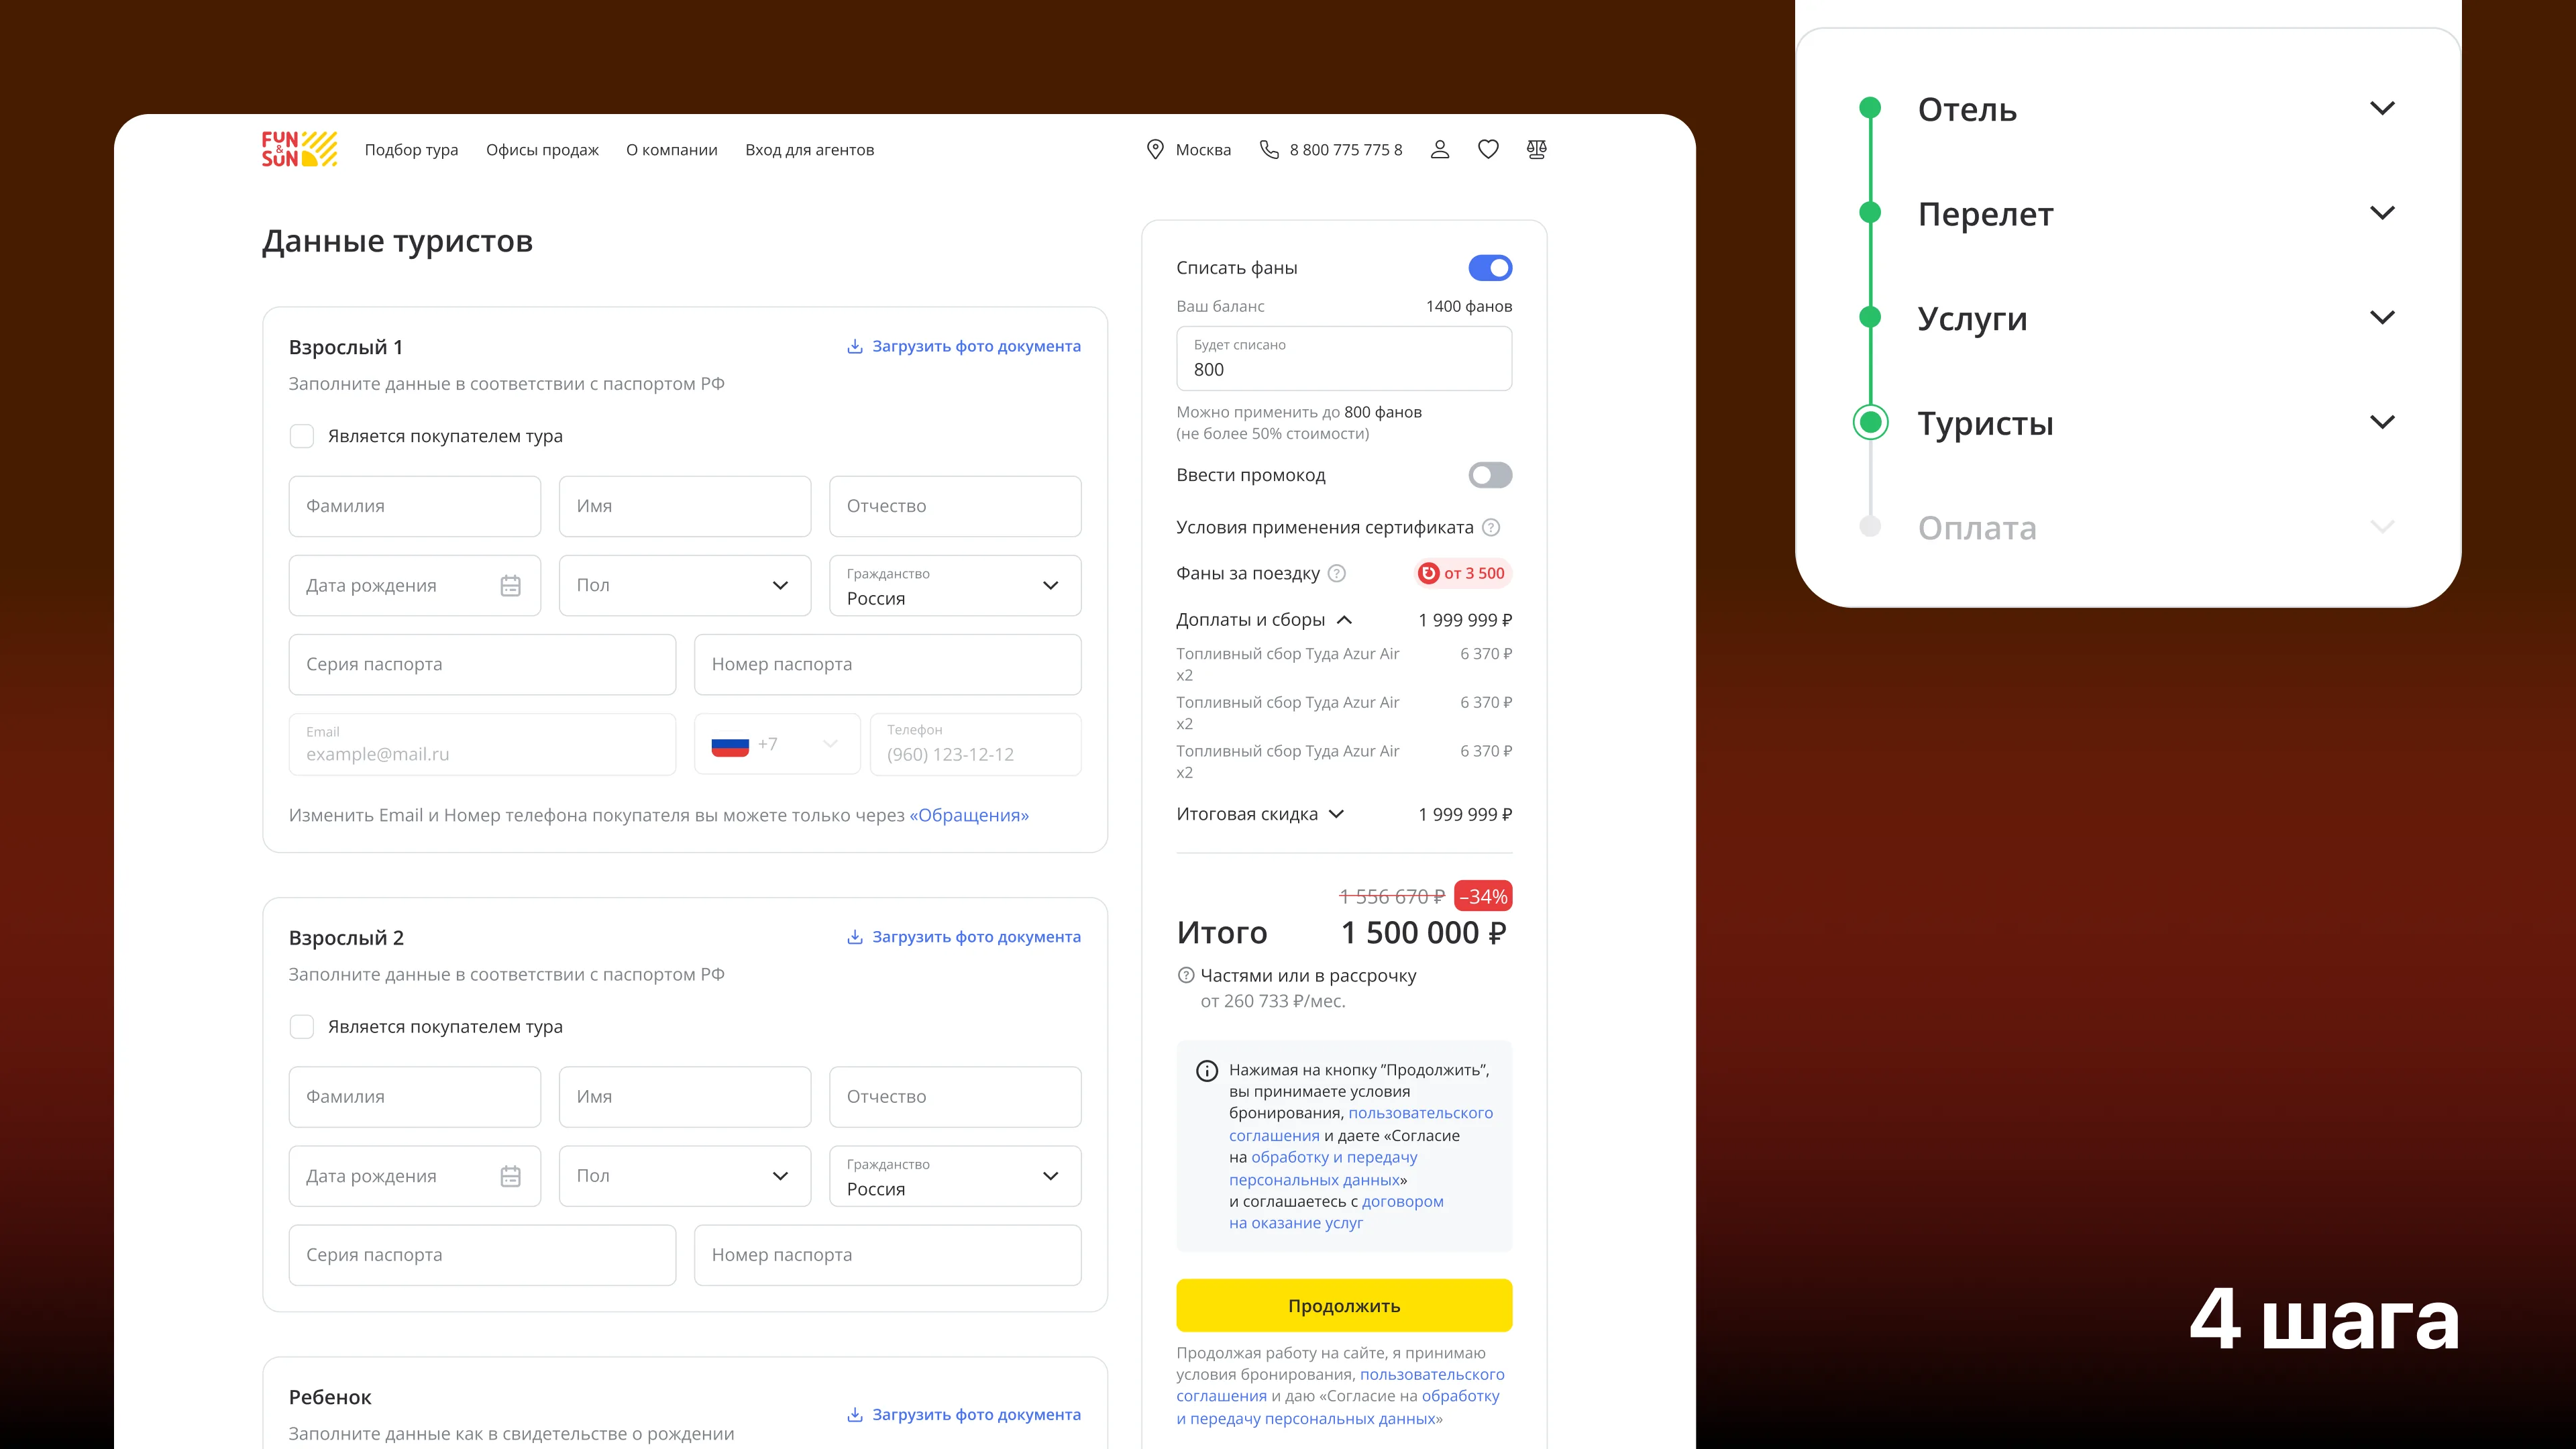Click the location pin icon next to Москва
Screen dimensions: 2576x1449
tap(1155, 149)
